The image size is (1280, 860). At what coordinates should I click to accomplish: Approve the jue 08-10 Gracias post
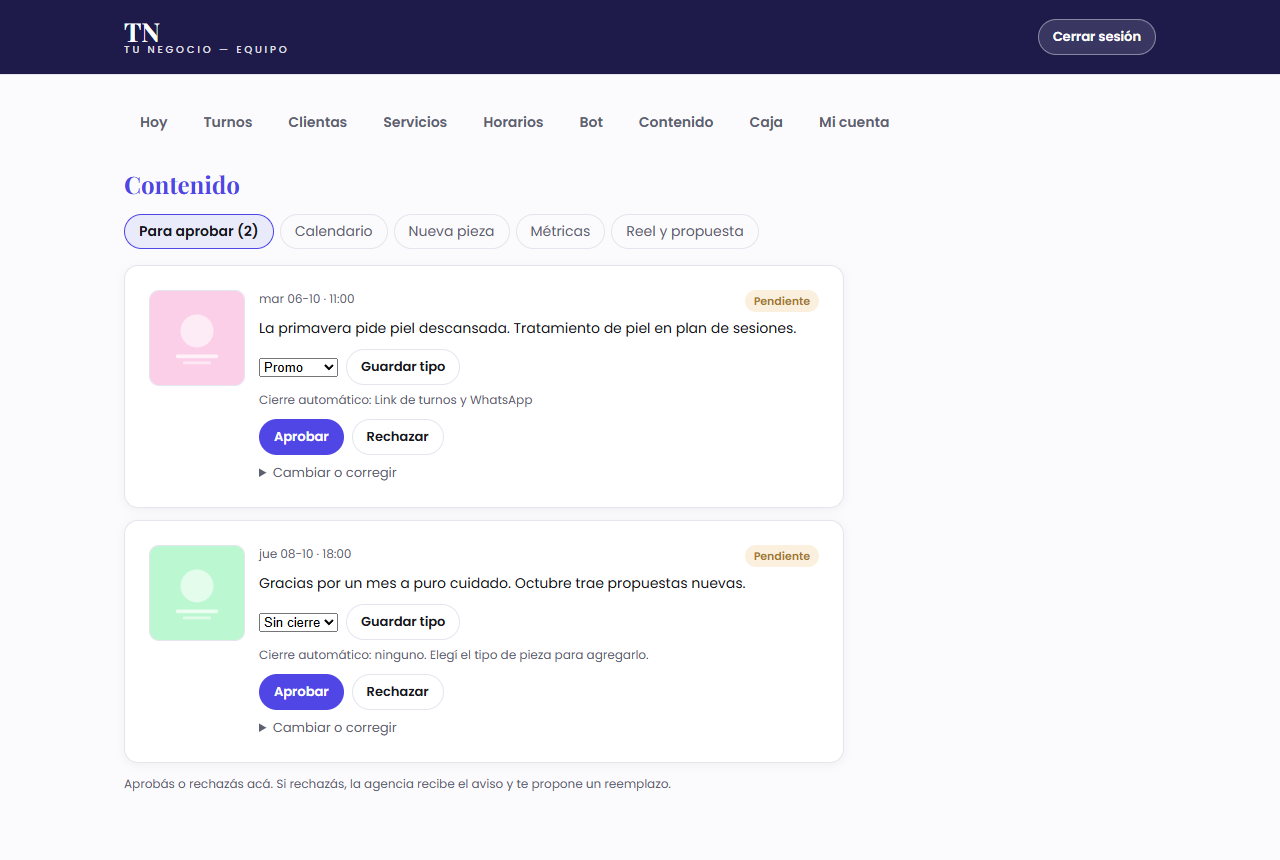pos(301,692)
